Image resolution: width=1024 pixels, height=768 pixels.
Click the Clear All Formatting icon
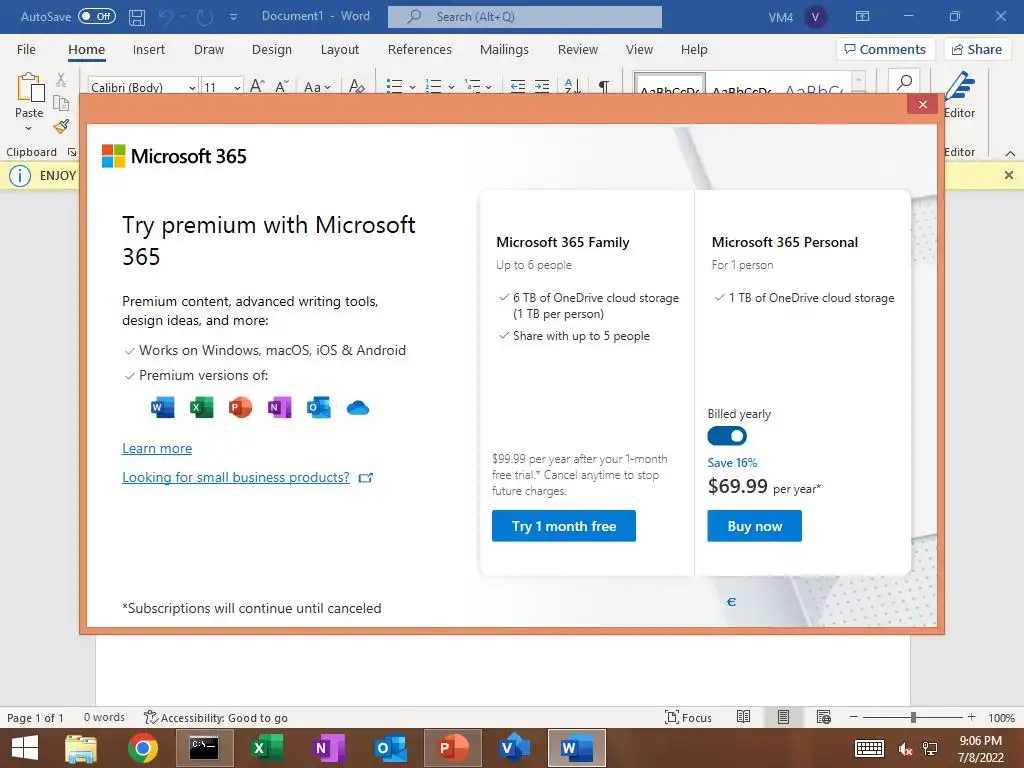point(356,86)
